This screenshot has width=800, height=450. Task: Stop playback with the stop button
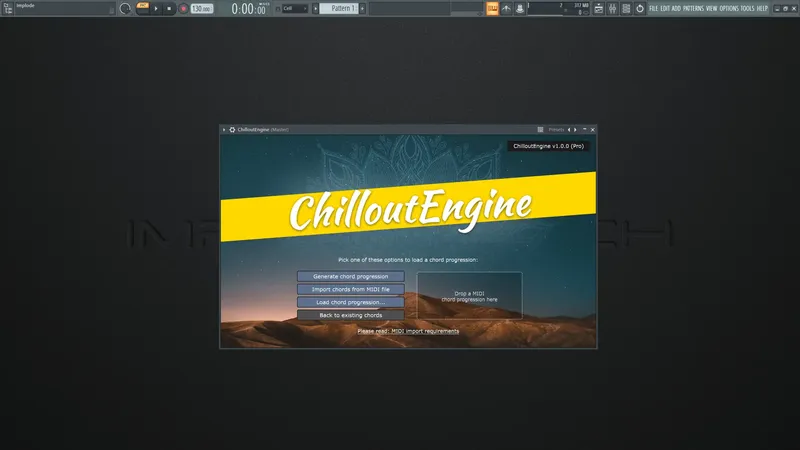169,9
